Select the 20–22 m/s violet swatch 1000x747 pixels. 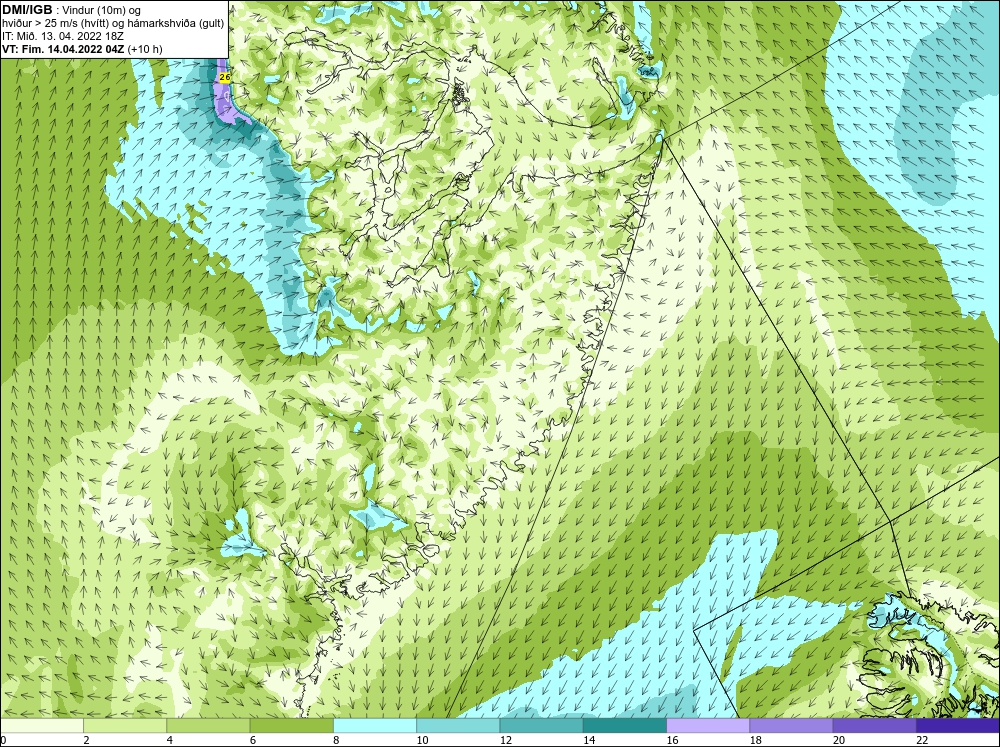coord(874,726)
